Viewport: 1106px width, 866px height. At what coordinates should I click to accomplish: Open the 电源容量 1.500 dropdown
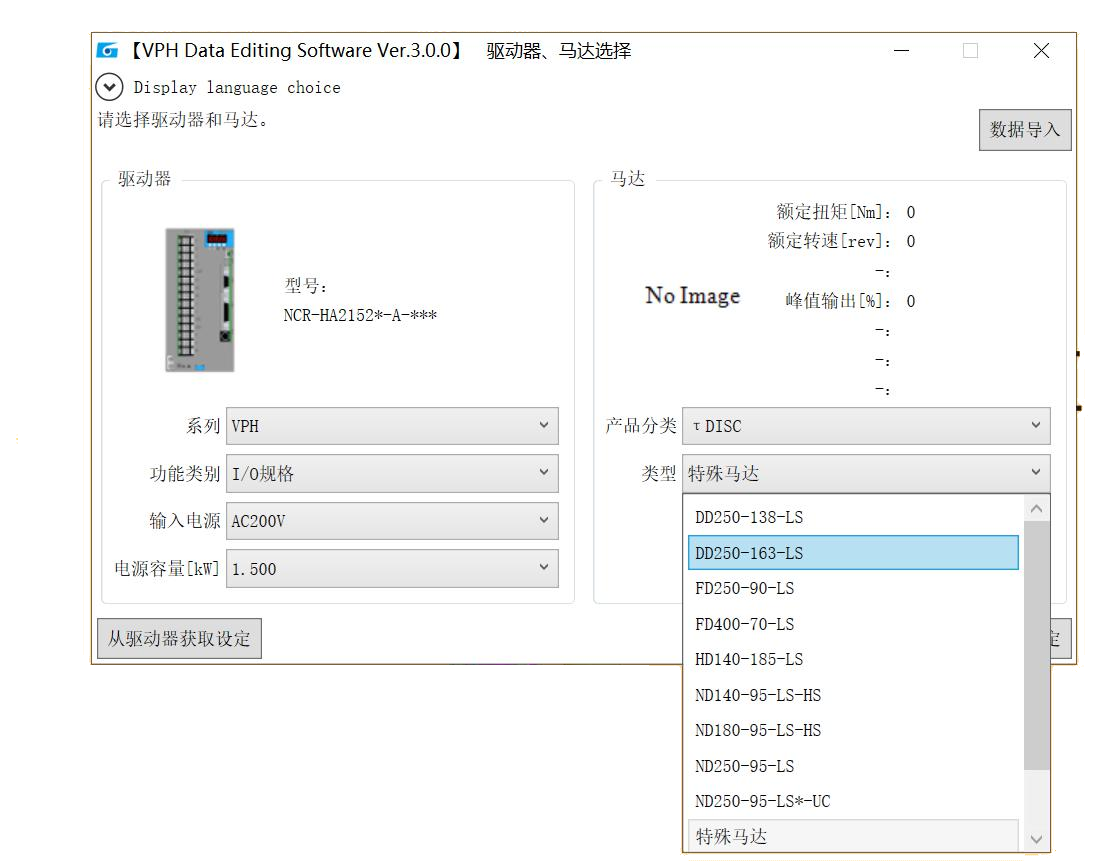click(x=392, y=569)
